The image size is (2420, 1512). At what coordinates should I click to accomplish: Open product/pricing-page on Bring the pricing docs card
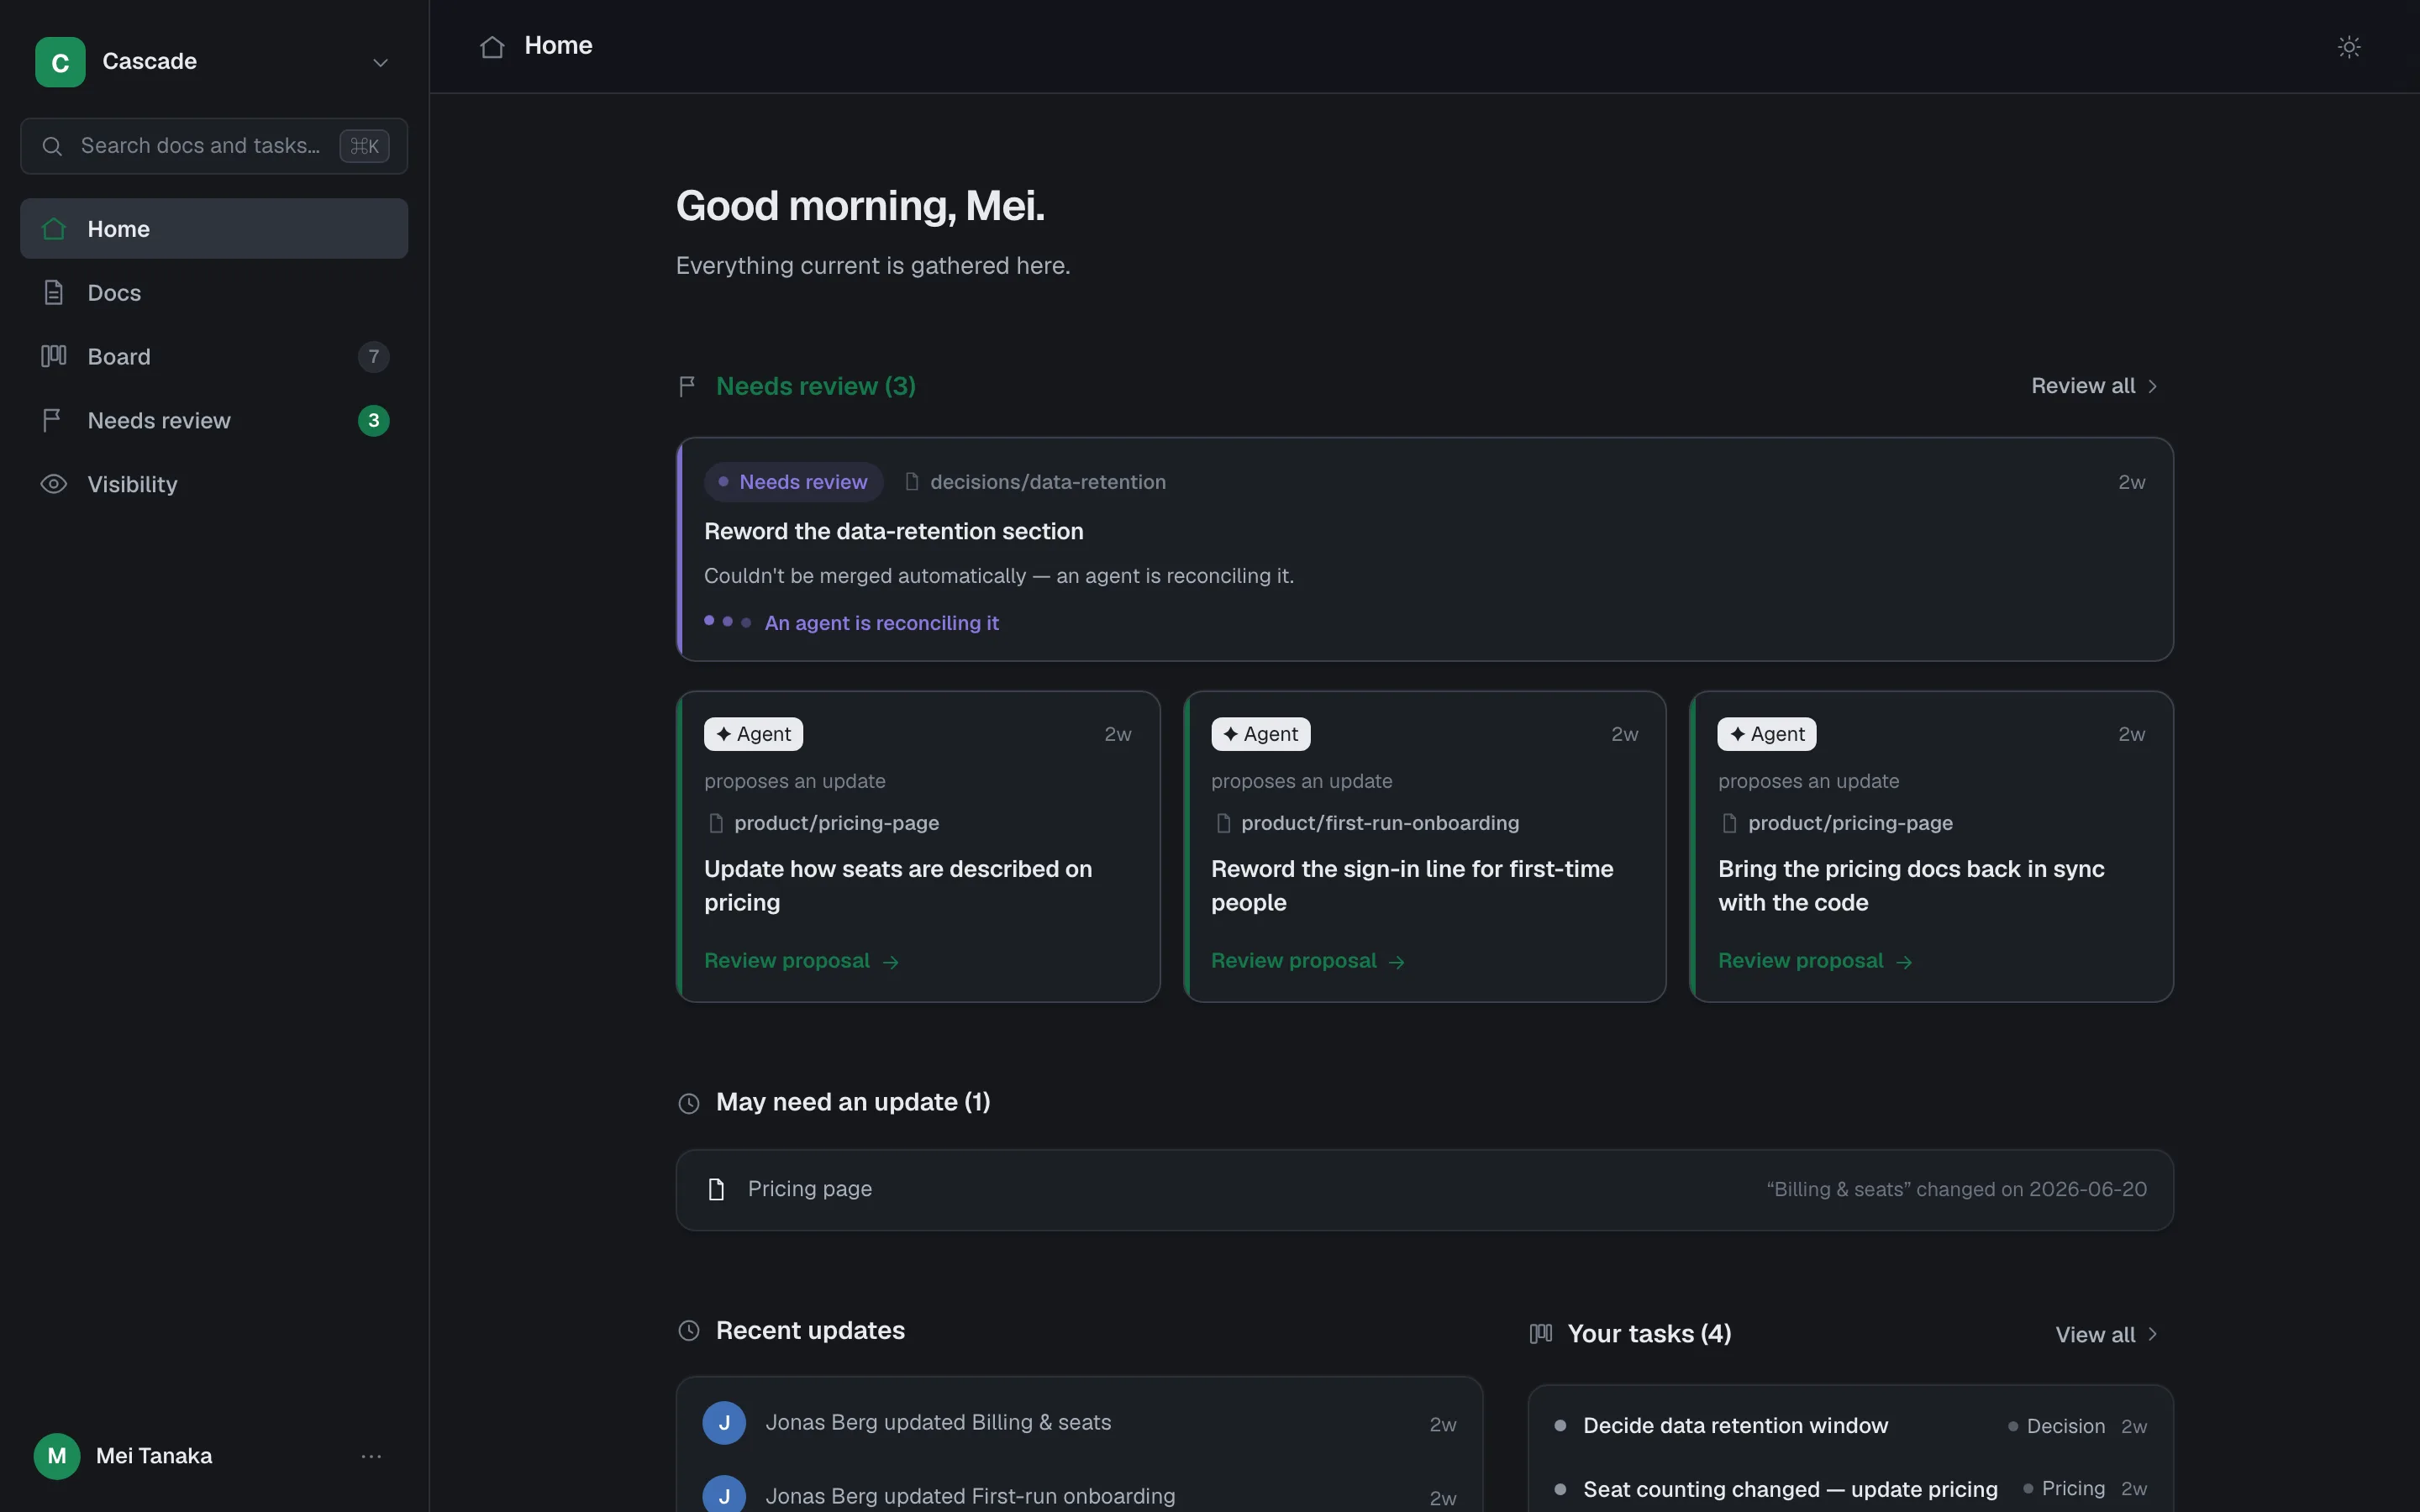click(1837, 823)
